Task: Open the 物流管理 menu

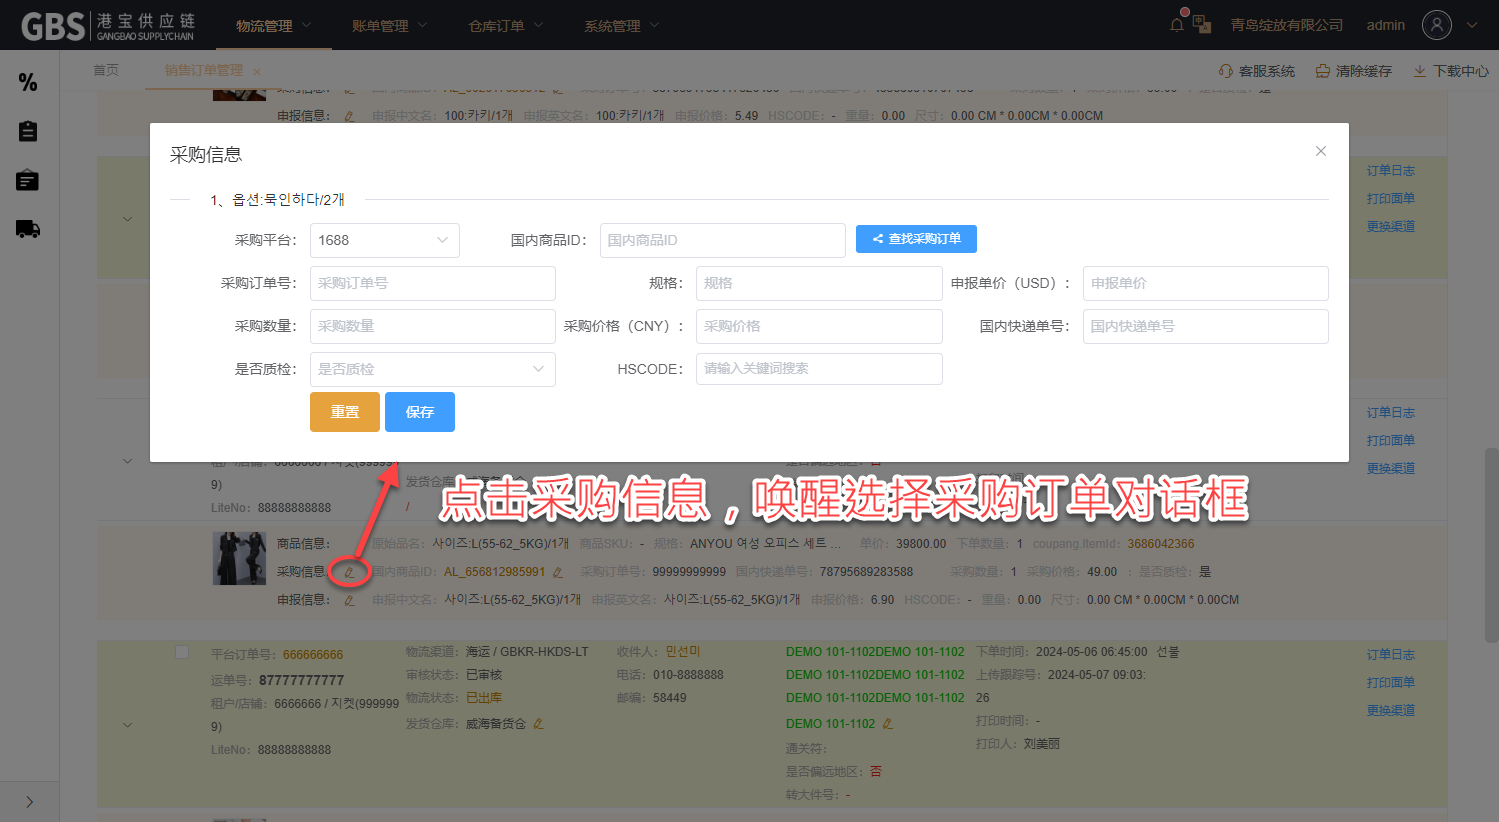Action: pos(273,26)
